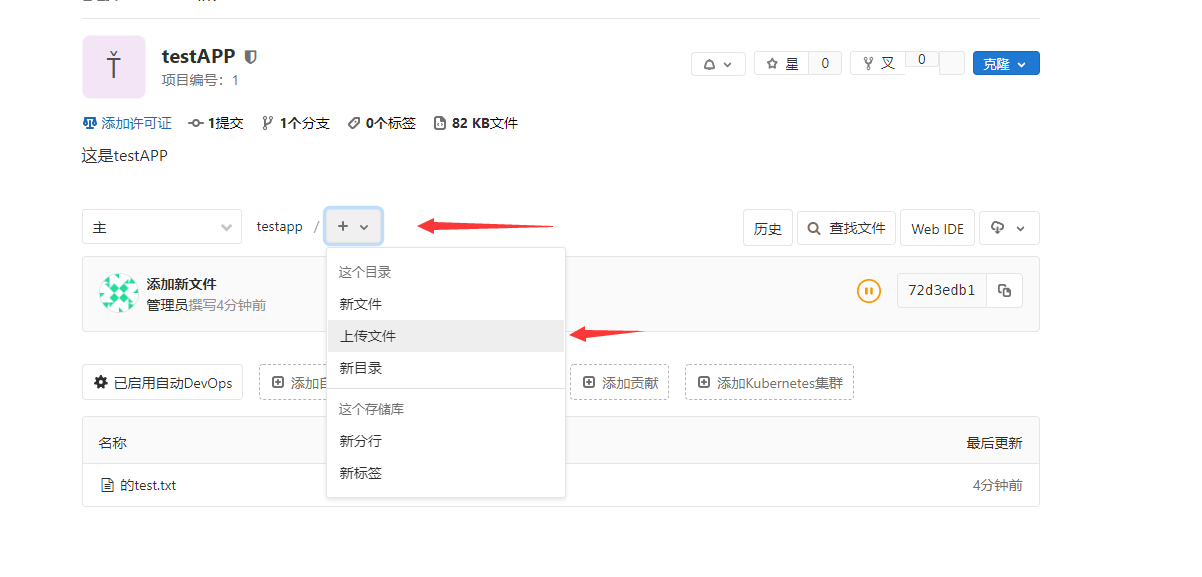
Task: Open the Web IDE button
Action: point(938,228)
